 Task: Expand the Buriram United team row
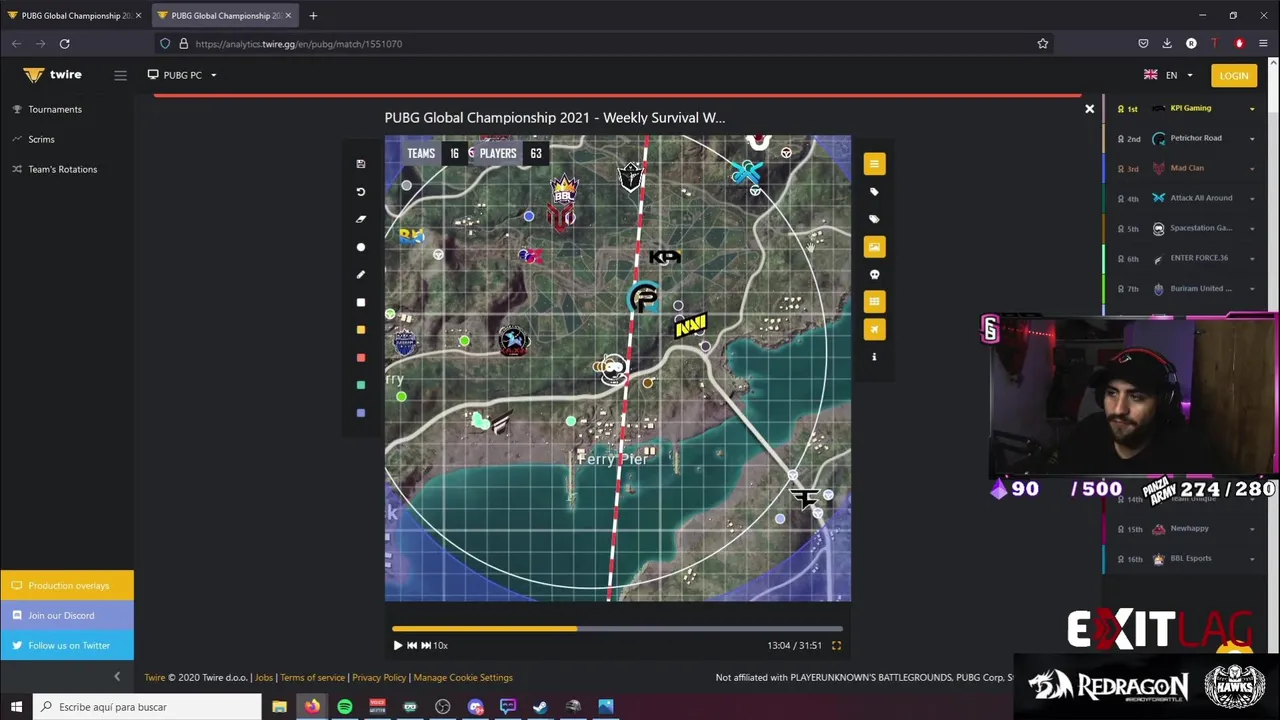click(1252, 289)
